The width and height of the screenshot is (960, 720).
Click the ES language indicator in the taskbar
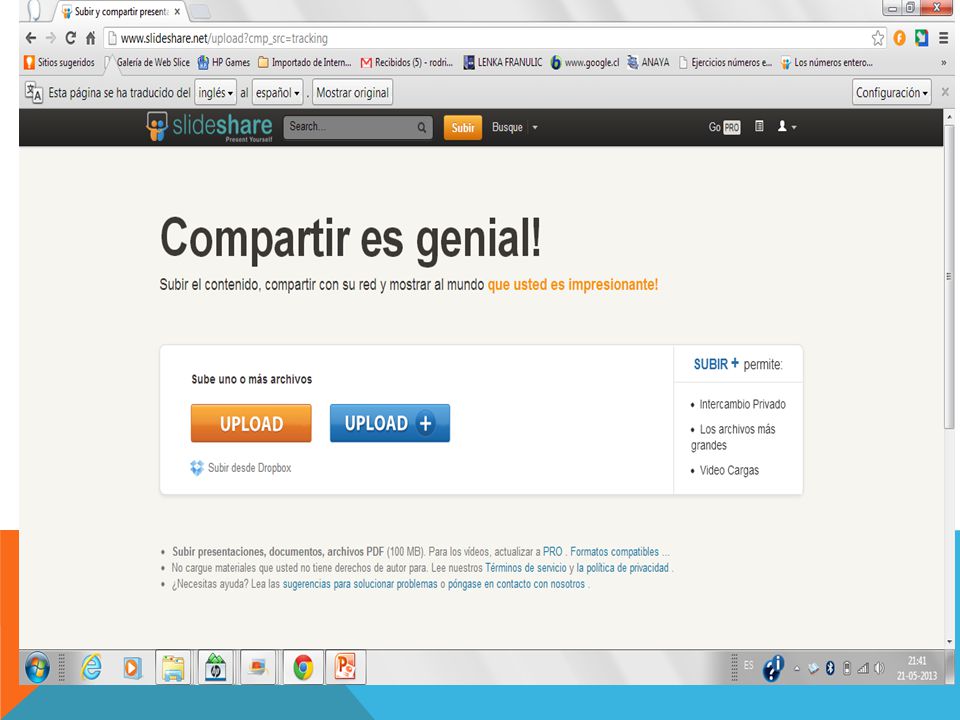(x=749, y=665)
